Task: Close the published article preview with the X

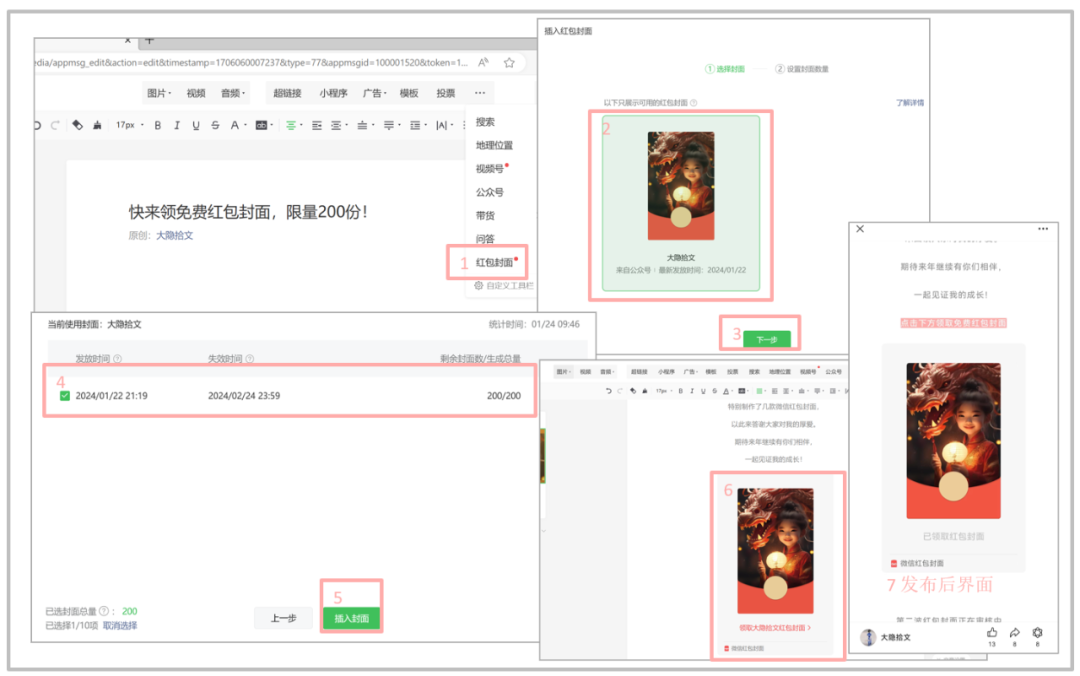Action: pos(860,229)
